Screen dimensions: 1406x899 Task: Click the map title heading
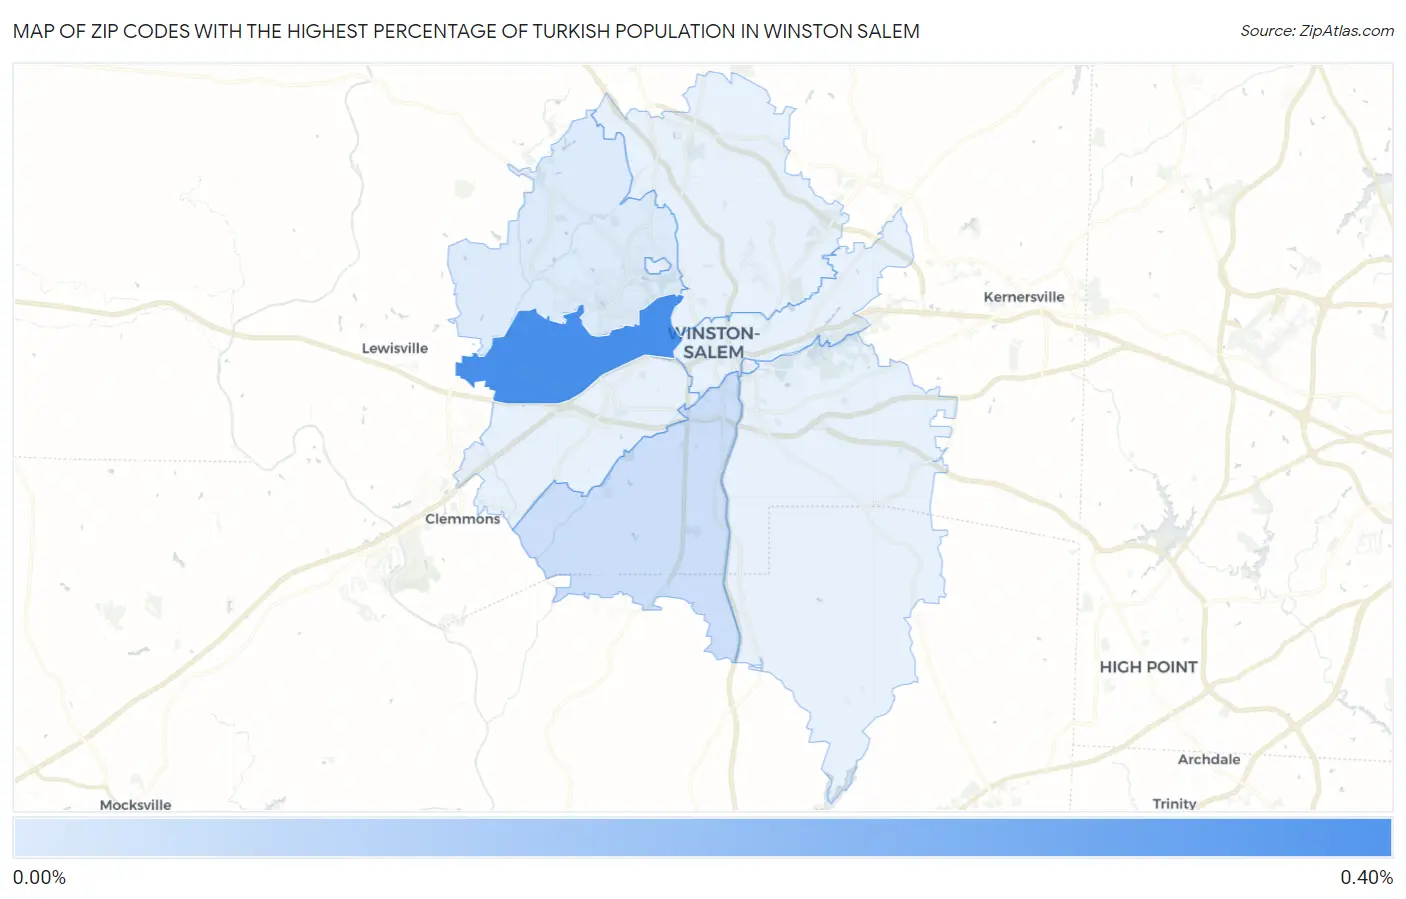(x=466, y=31)
